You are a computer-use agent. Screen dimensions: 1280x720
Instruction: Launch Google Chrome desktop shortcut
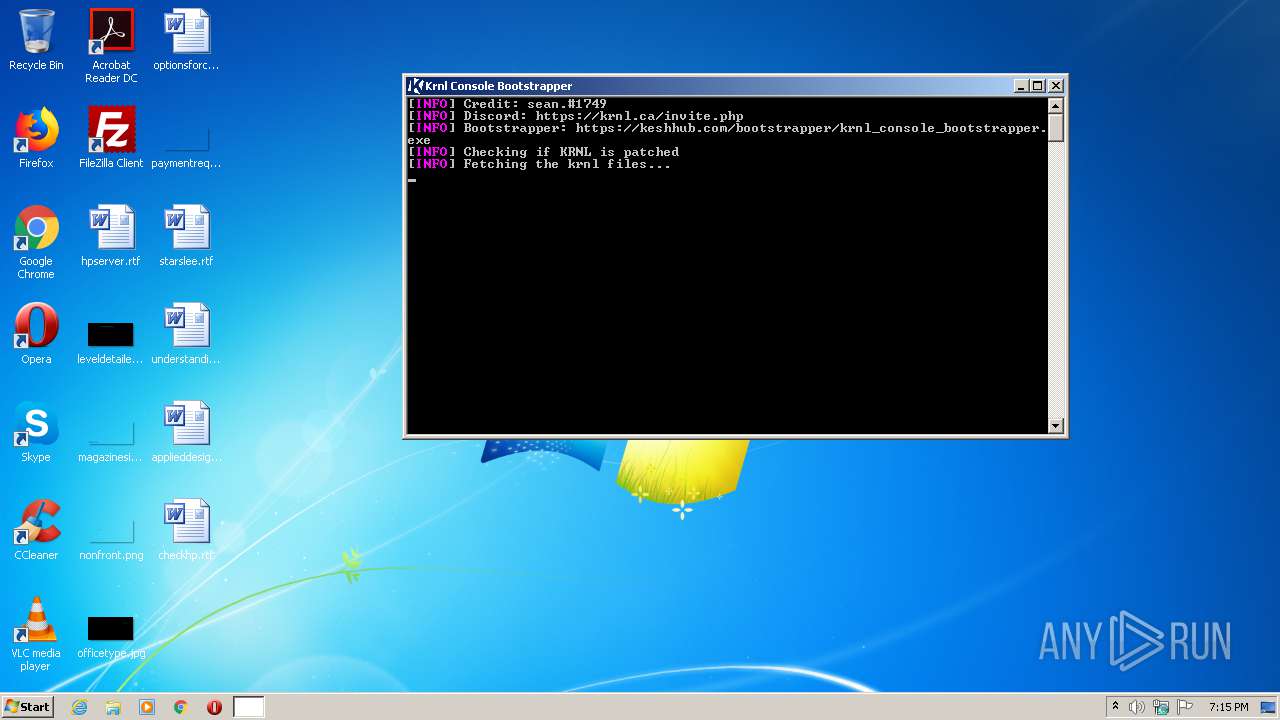click(36, 242)
